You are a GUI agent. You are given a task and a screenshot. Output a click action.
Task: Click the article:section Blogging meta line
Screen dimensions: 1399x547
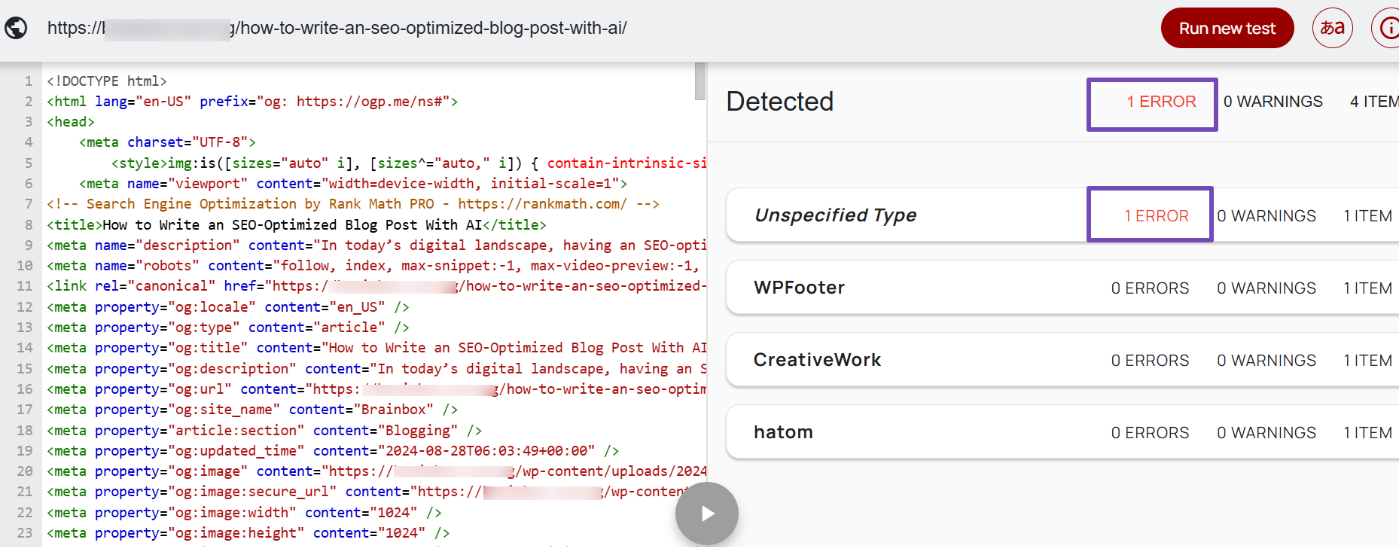tap(264, 430)
